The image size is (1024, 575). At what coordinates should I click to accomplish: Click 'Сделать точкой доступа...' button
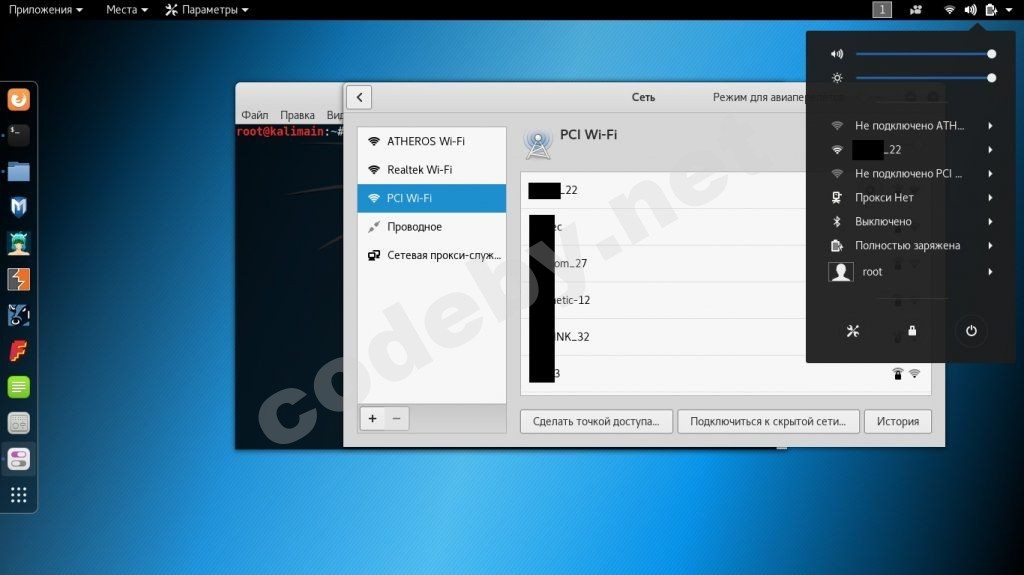tap(596, 421)
